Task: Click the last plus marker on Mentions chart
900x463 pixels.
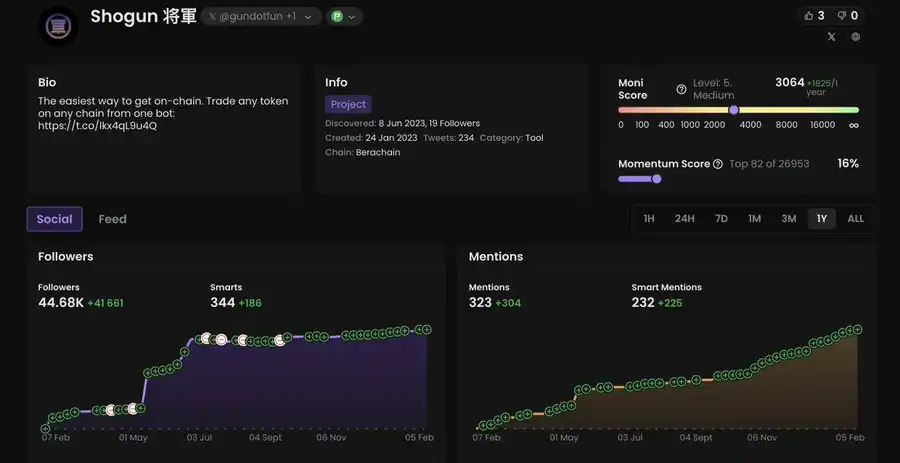Action: [857, 329]
